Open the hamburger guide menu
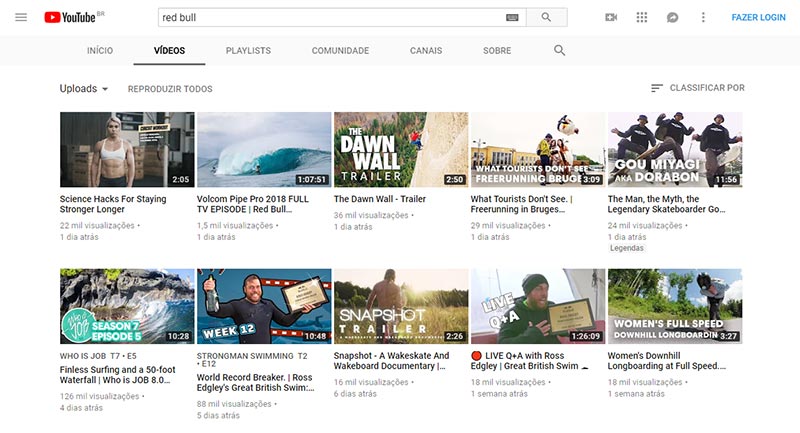800x433 pixels. coord(21,17)
